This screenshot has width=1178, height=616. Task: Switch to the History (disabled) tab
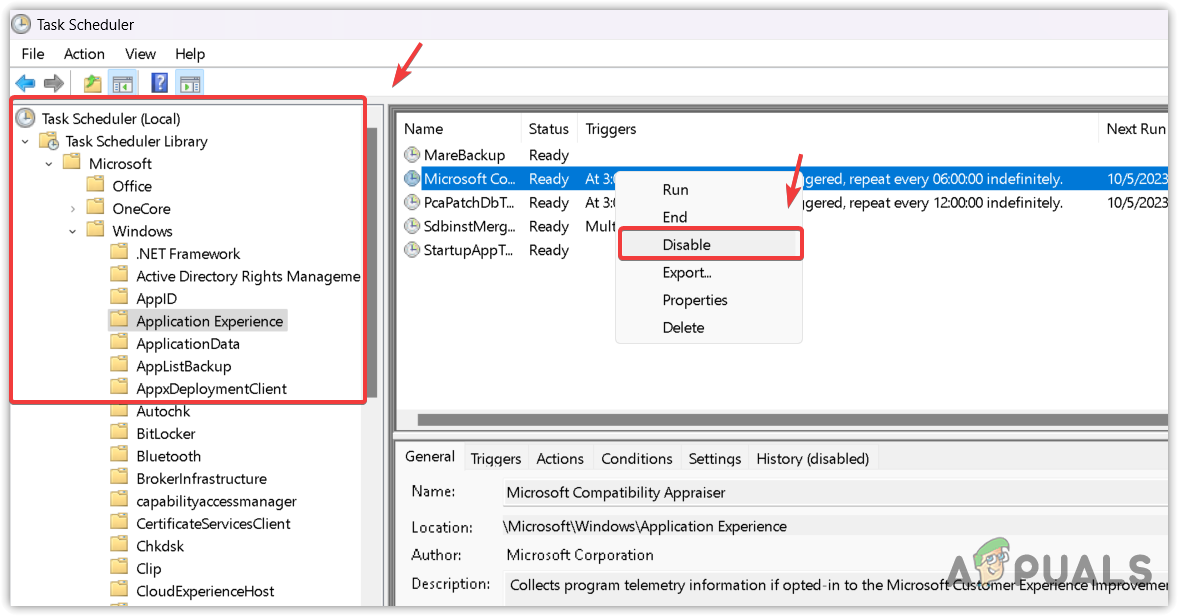tap(812, 459)
